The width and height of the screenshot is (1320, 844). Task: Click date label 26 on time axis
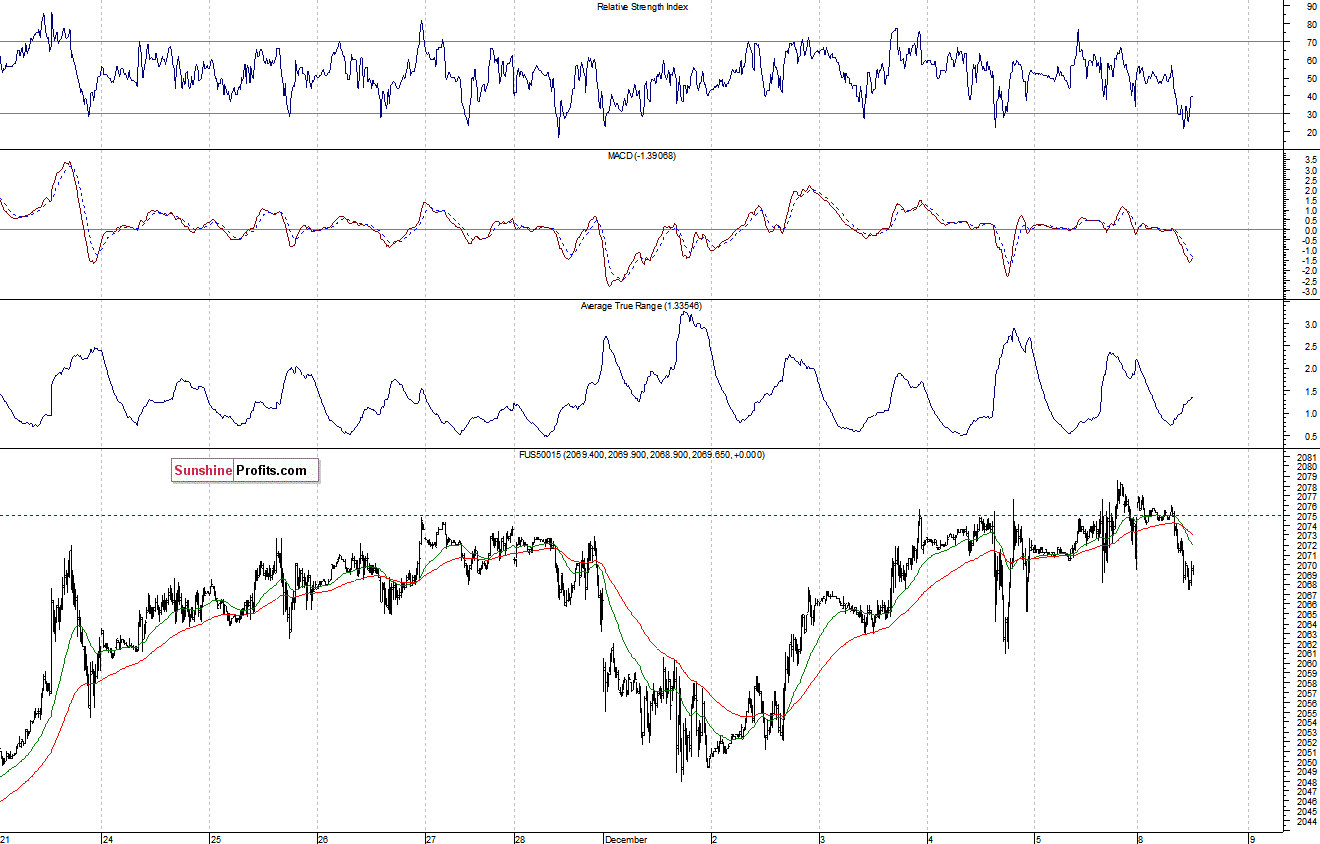point(322,838)
